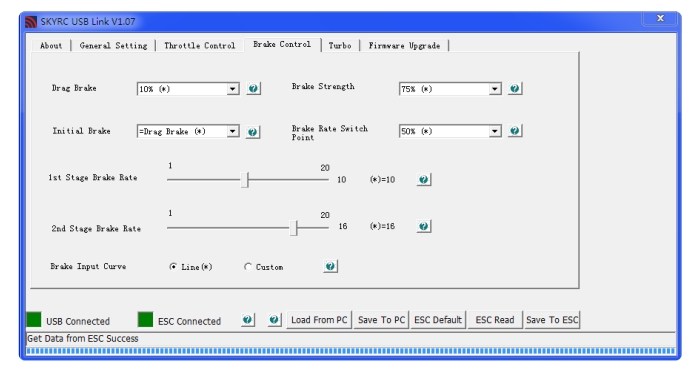Image resolution: width=695 pixels, height=367 pixels.
Task: Click the 'ESC Connected' label
Action: pyautogui.click(x=189, y=321)
